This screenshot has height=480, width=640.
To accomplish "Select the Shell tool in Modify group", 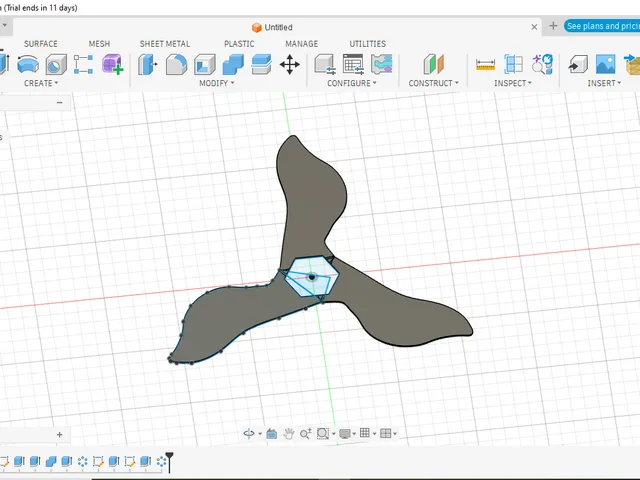I will [x=204, y=64].
